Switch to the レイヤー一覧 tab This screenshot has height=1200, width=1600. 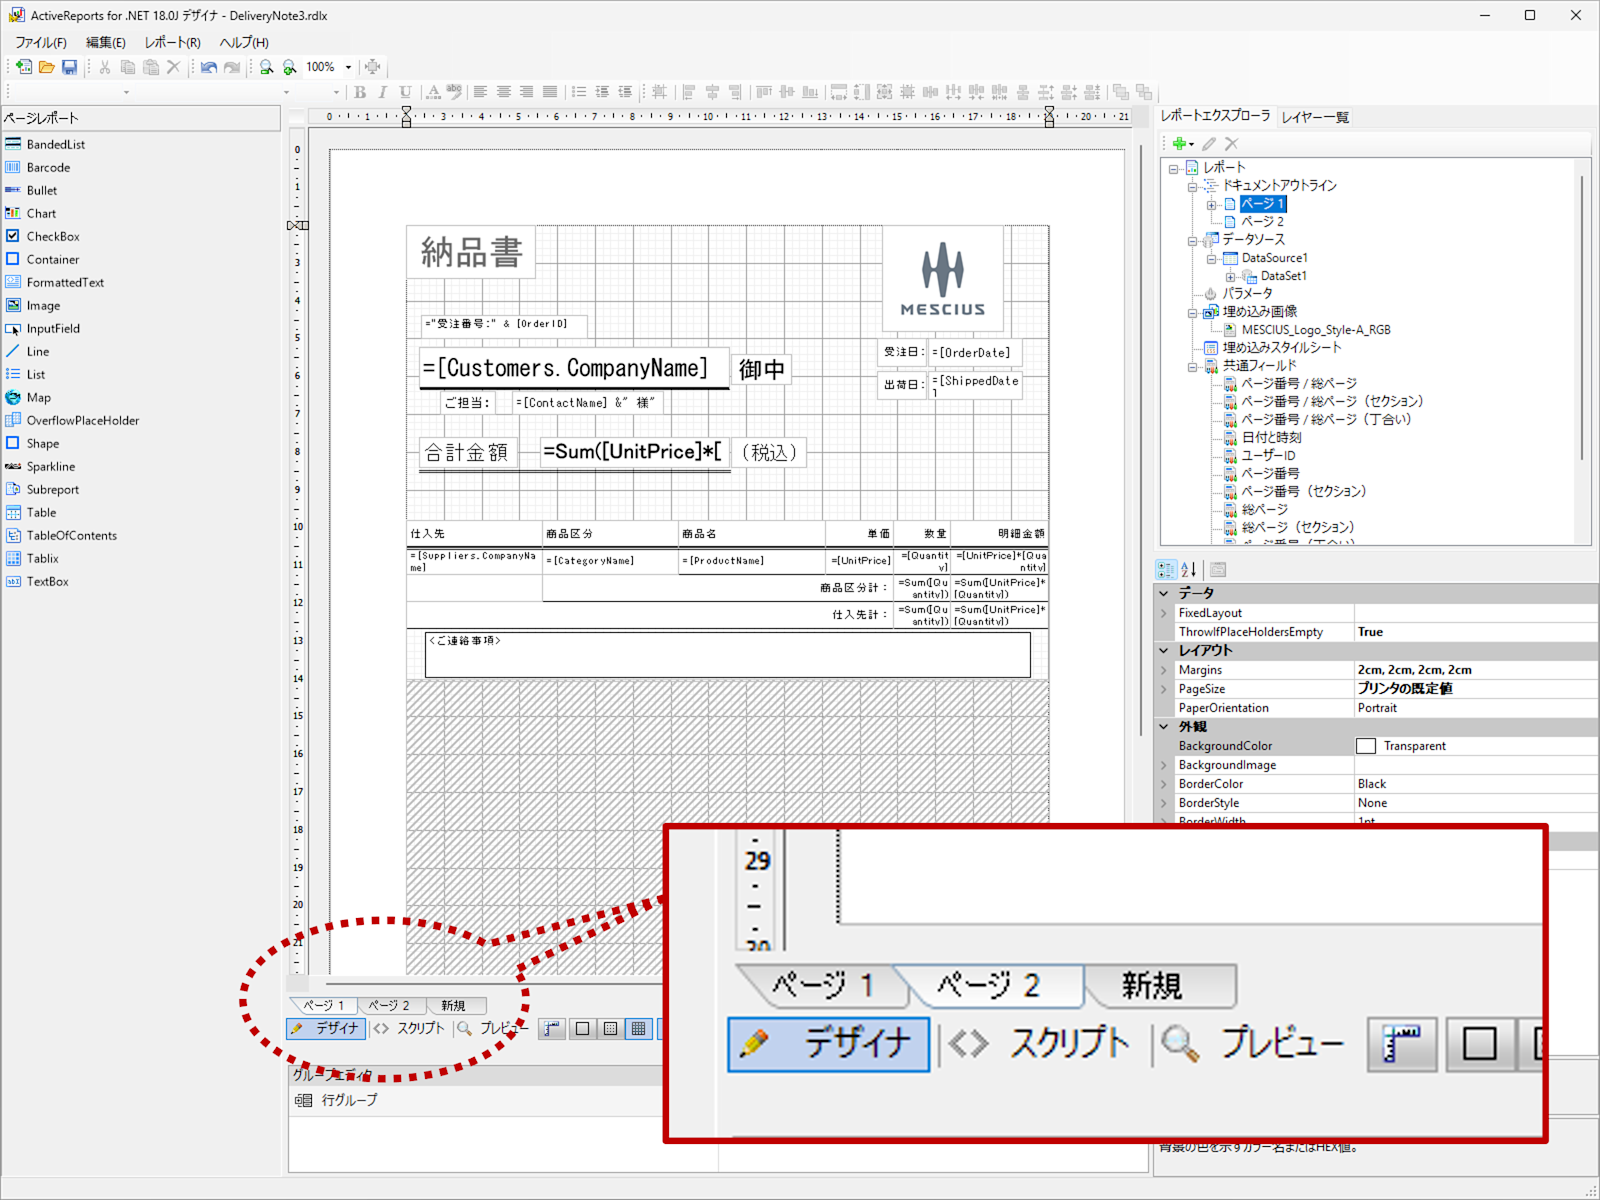[x=1315, y=117]
